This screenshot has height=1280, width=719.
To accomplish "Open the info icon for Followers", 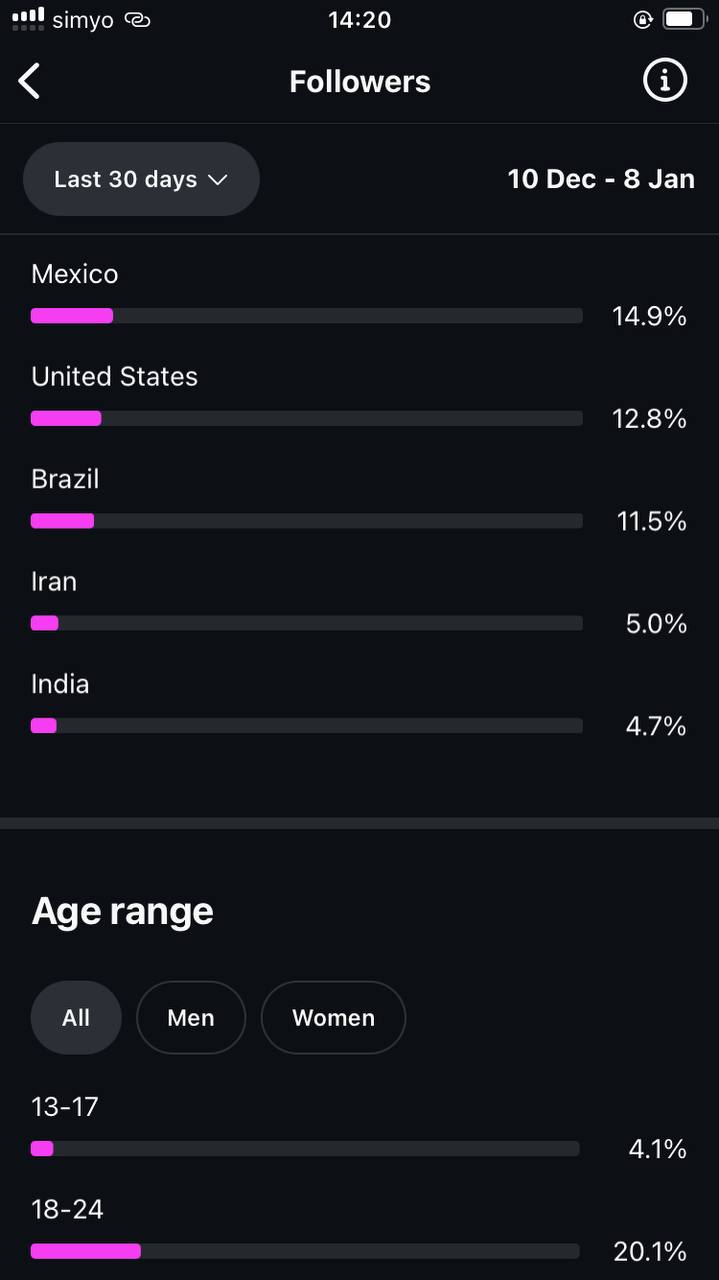I will [665, 81].
